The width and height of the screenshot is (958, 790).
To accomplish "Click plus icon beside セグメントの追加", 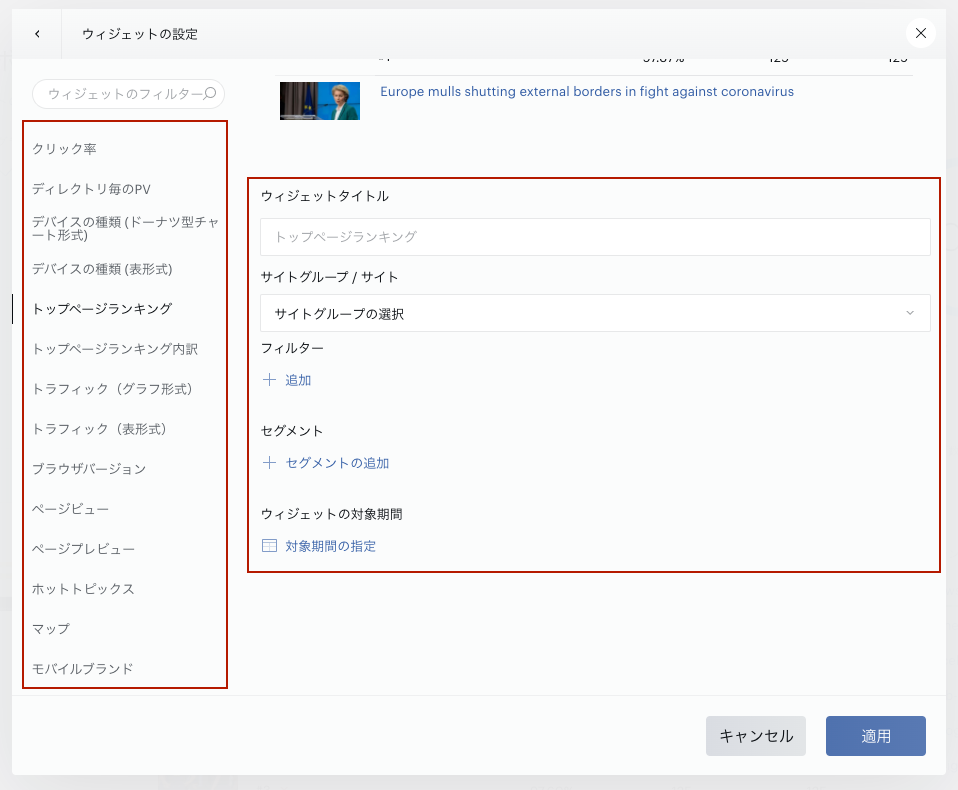I will click(x=269, y=463).
